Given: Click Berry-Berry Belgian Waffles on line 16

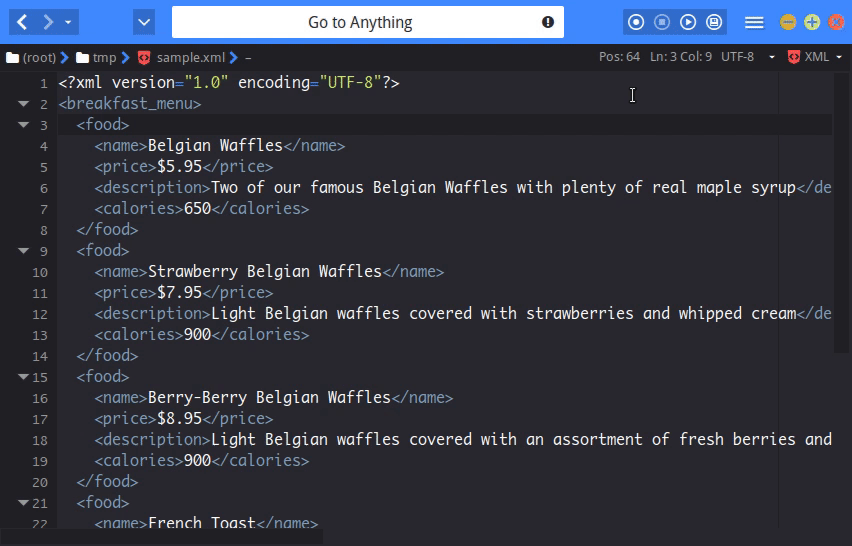Looking at the screenshot, I should pyautogui.click(x=269, y=398).
